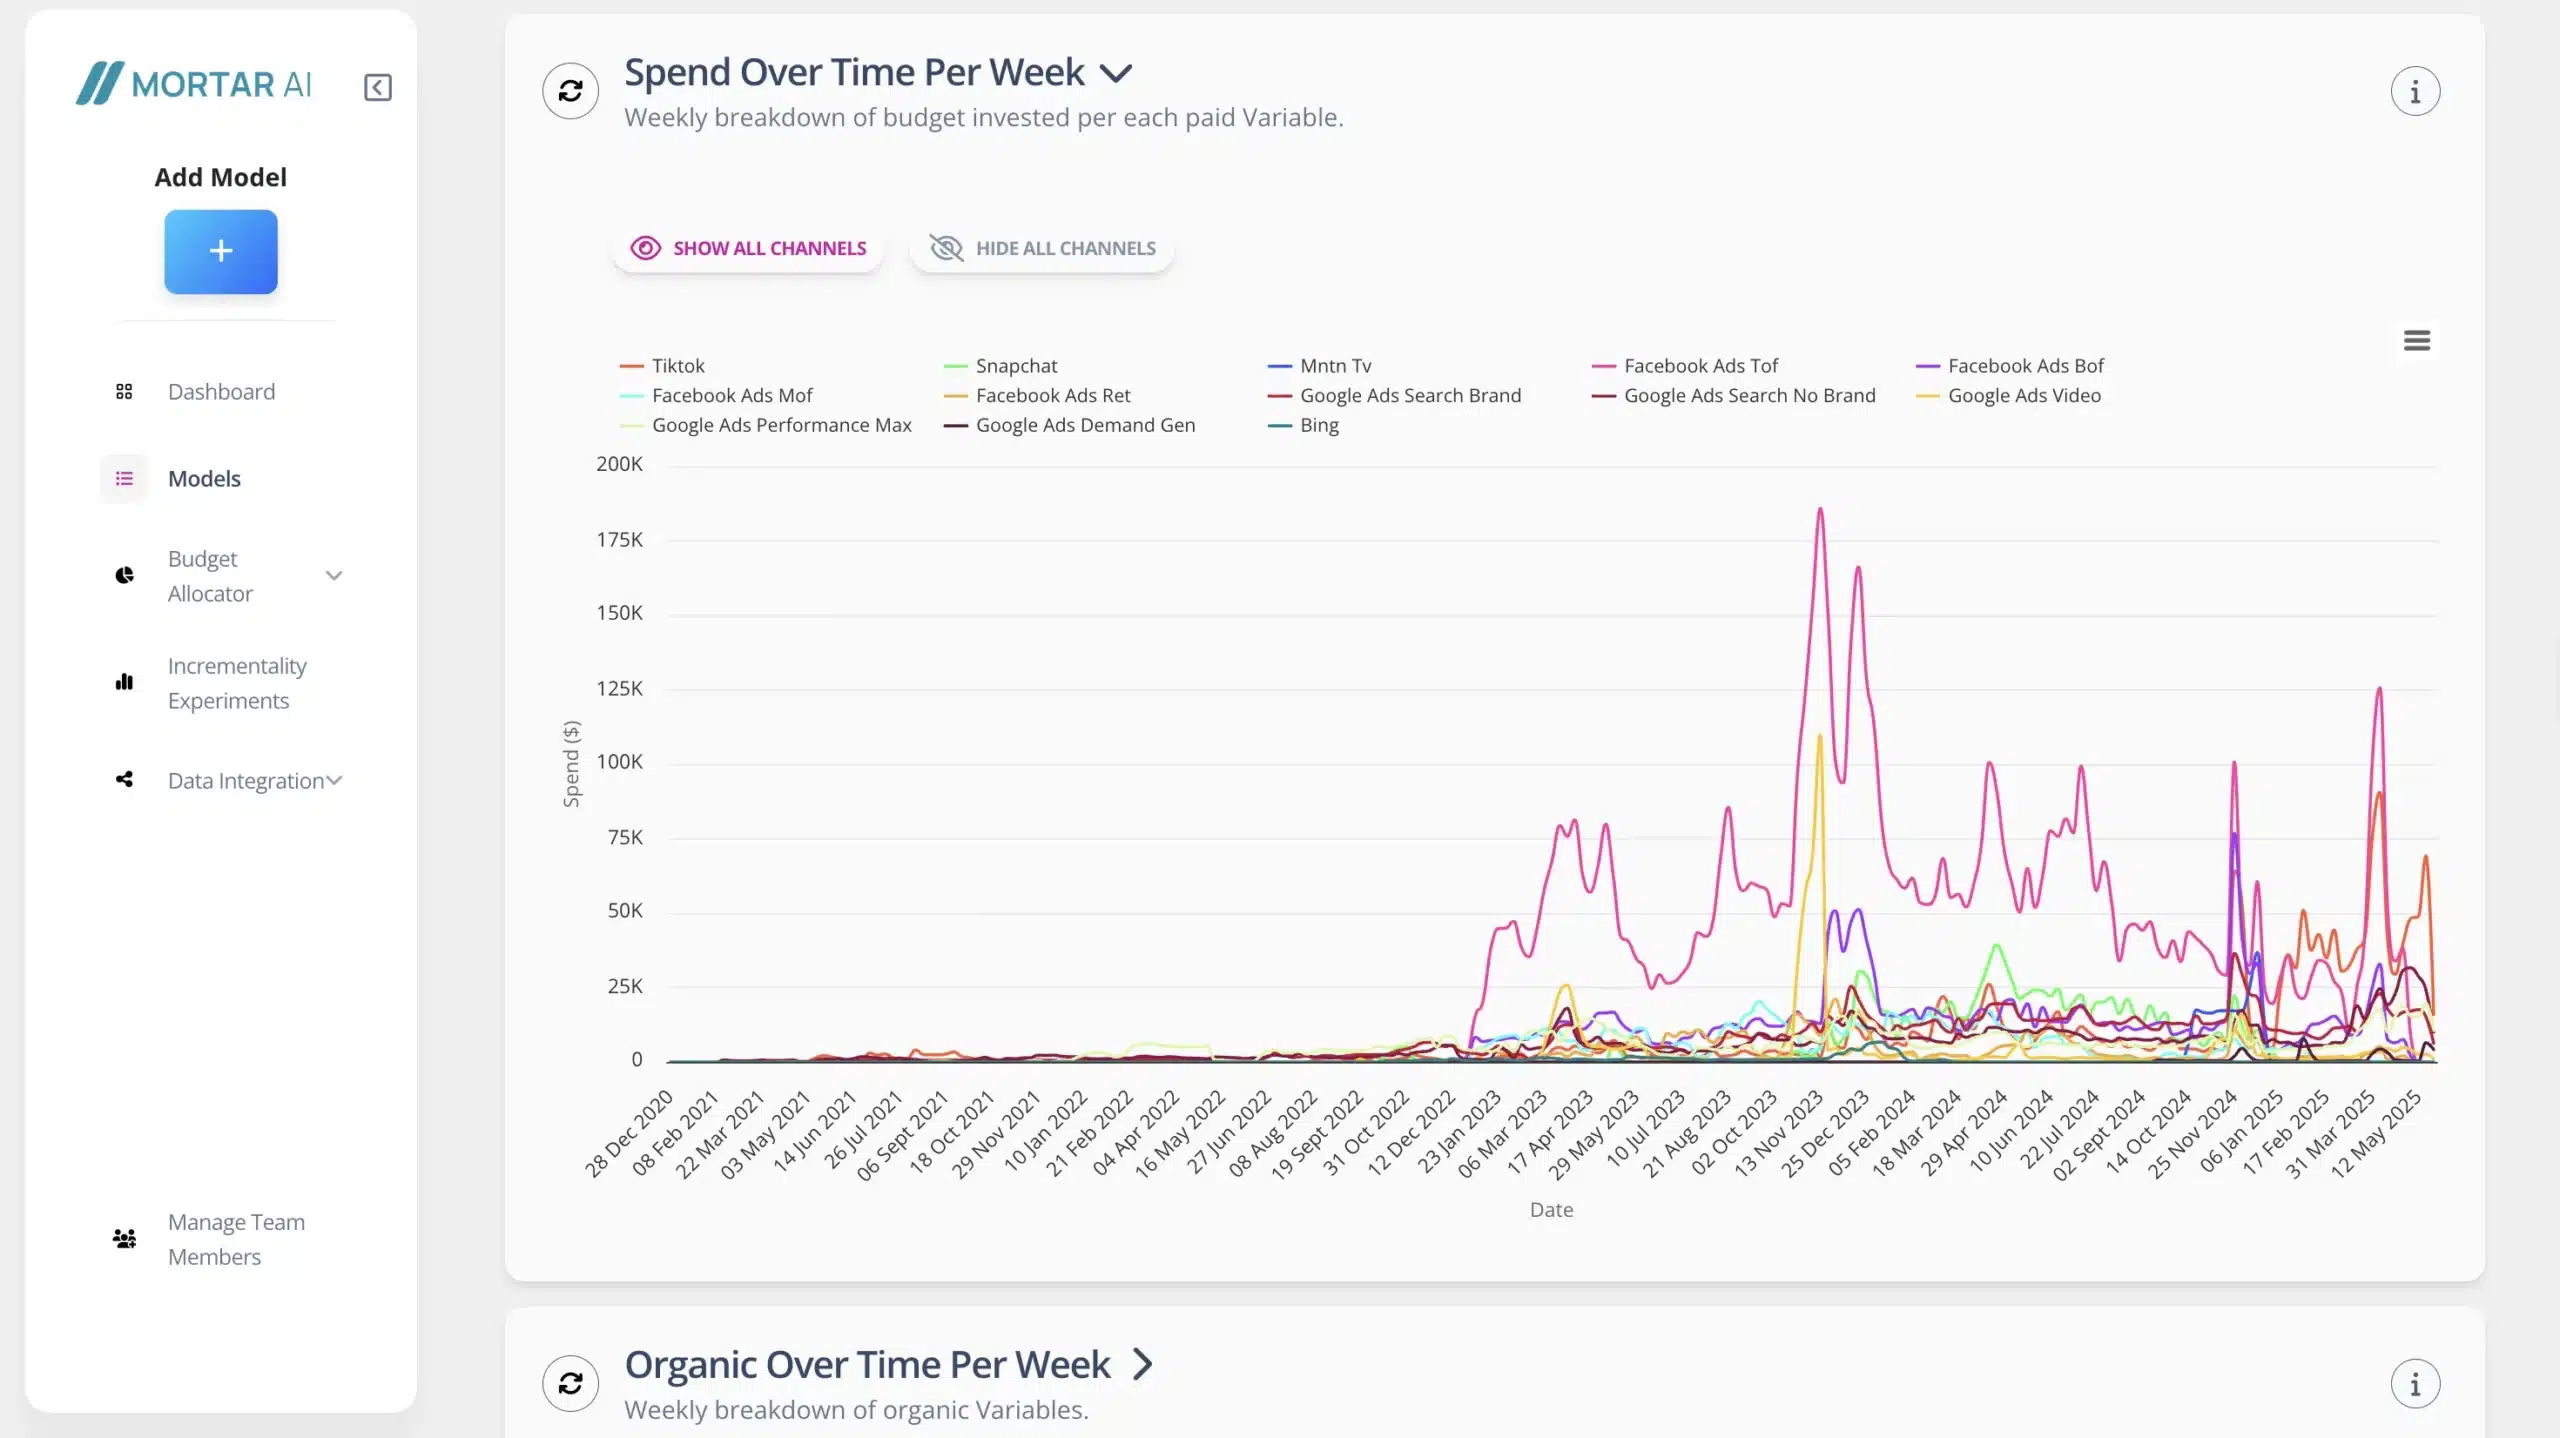Image resolution: width=2560 pixels, height=1438 pixels.
Task: Expand the Budget Allocator submenu
Action: 334,576
